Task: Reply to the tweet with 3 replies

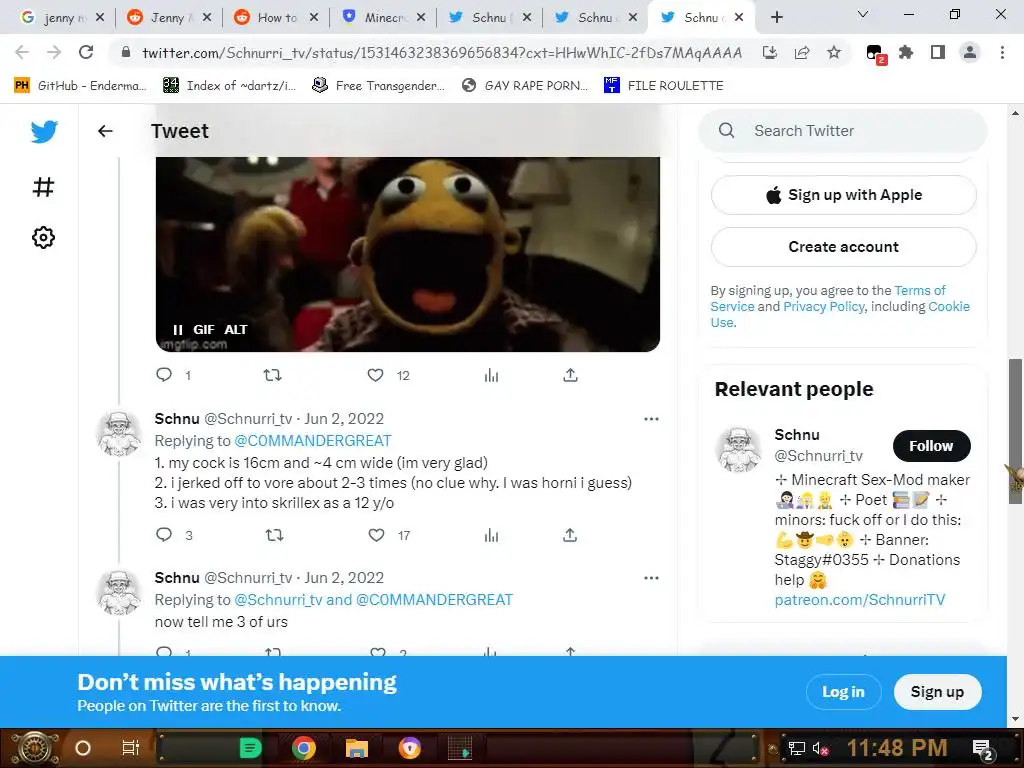Action: [164, 535]
